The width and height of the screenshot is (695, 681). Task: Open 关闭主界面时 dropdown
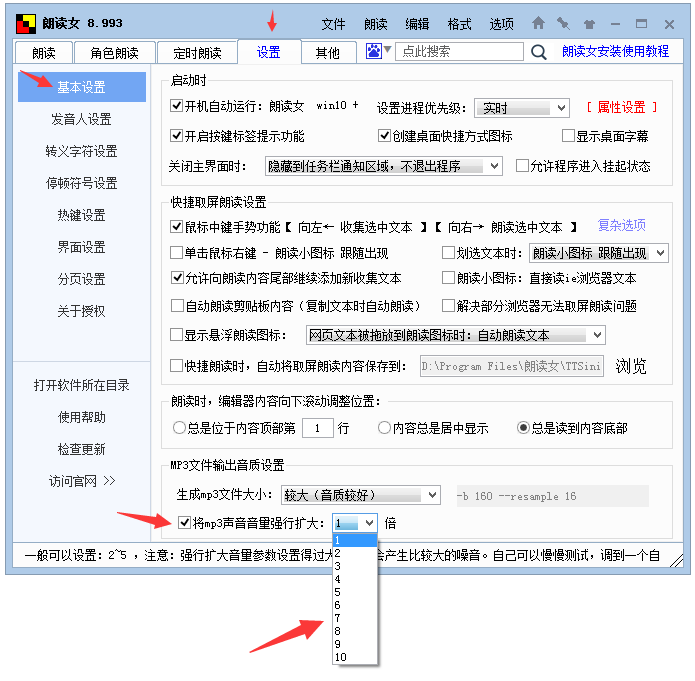[383, 166]
